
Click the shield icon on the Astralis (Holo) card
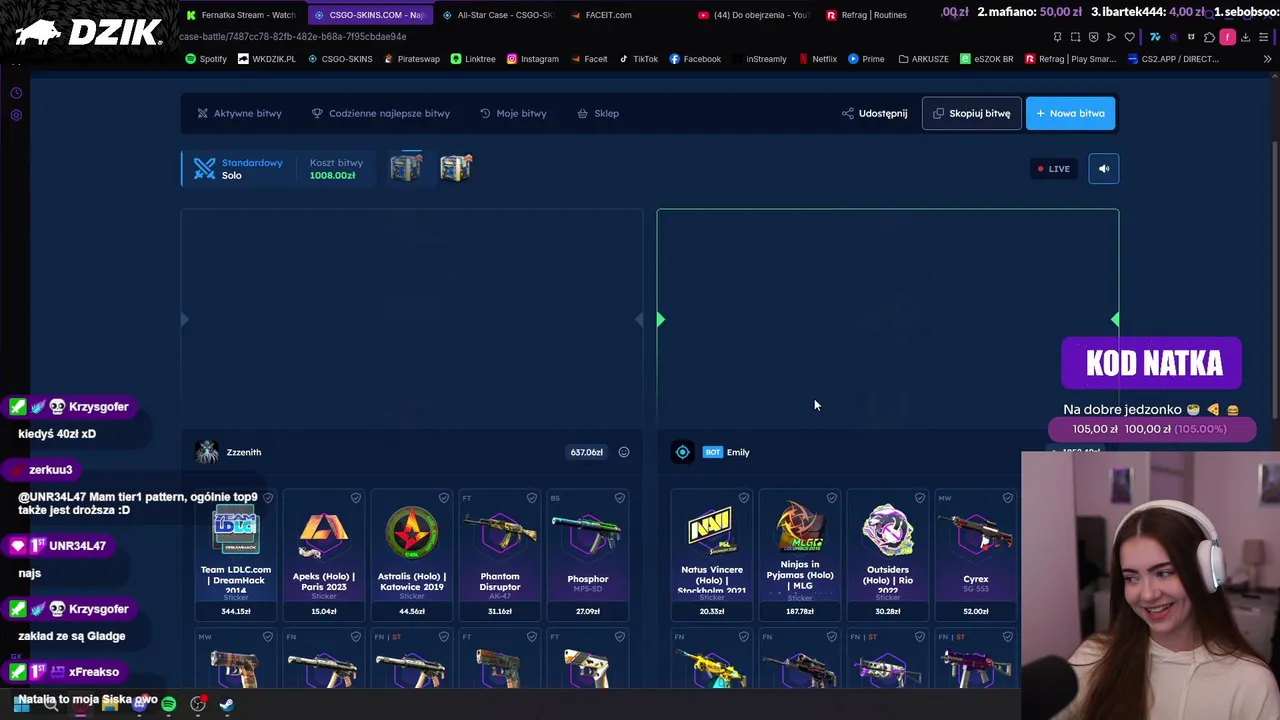coord(444,498)
